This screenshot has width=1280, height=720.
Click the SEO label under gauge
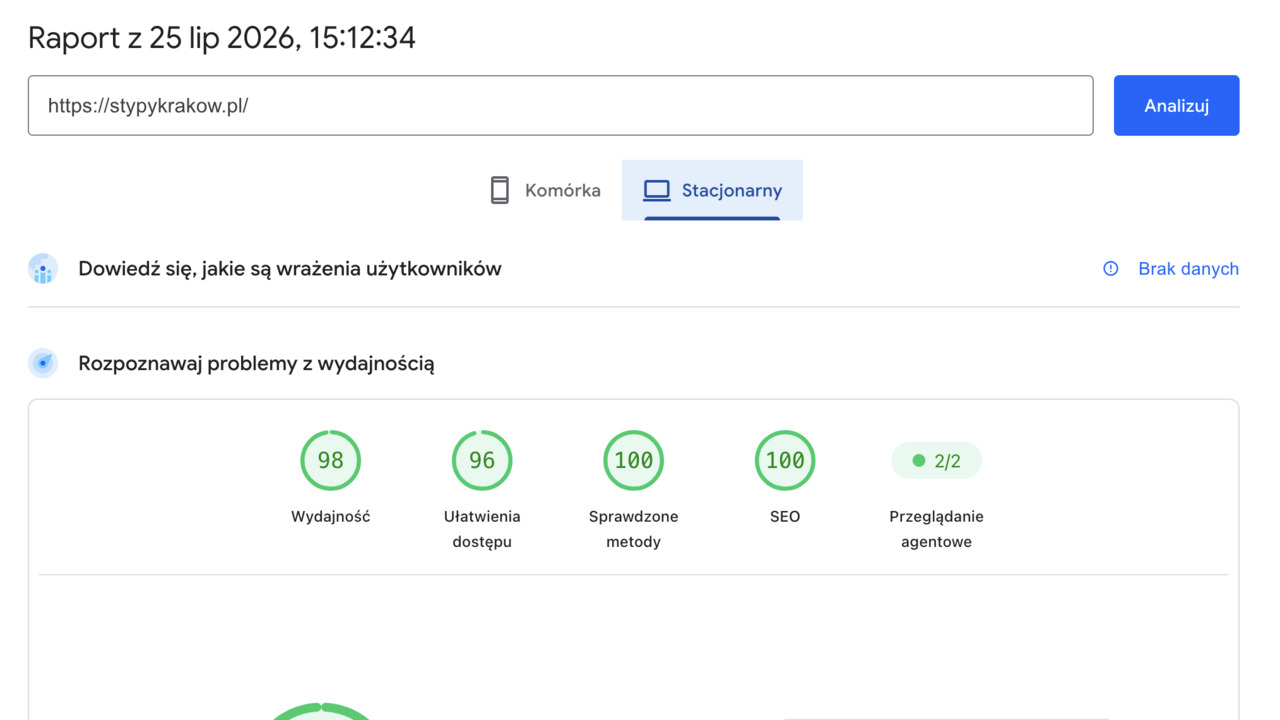click(785, 517)
